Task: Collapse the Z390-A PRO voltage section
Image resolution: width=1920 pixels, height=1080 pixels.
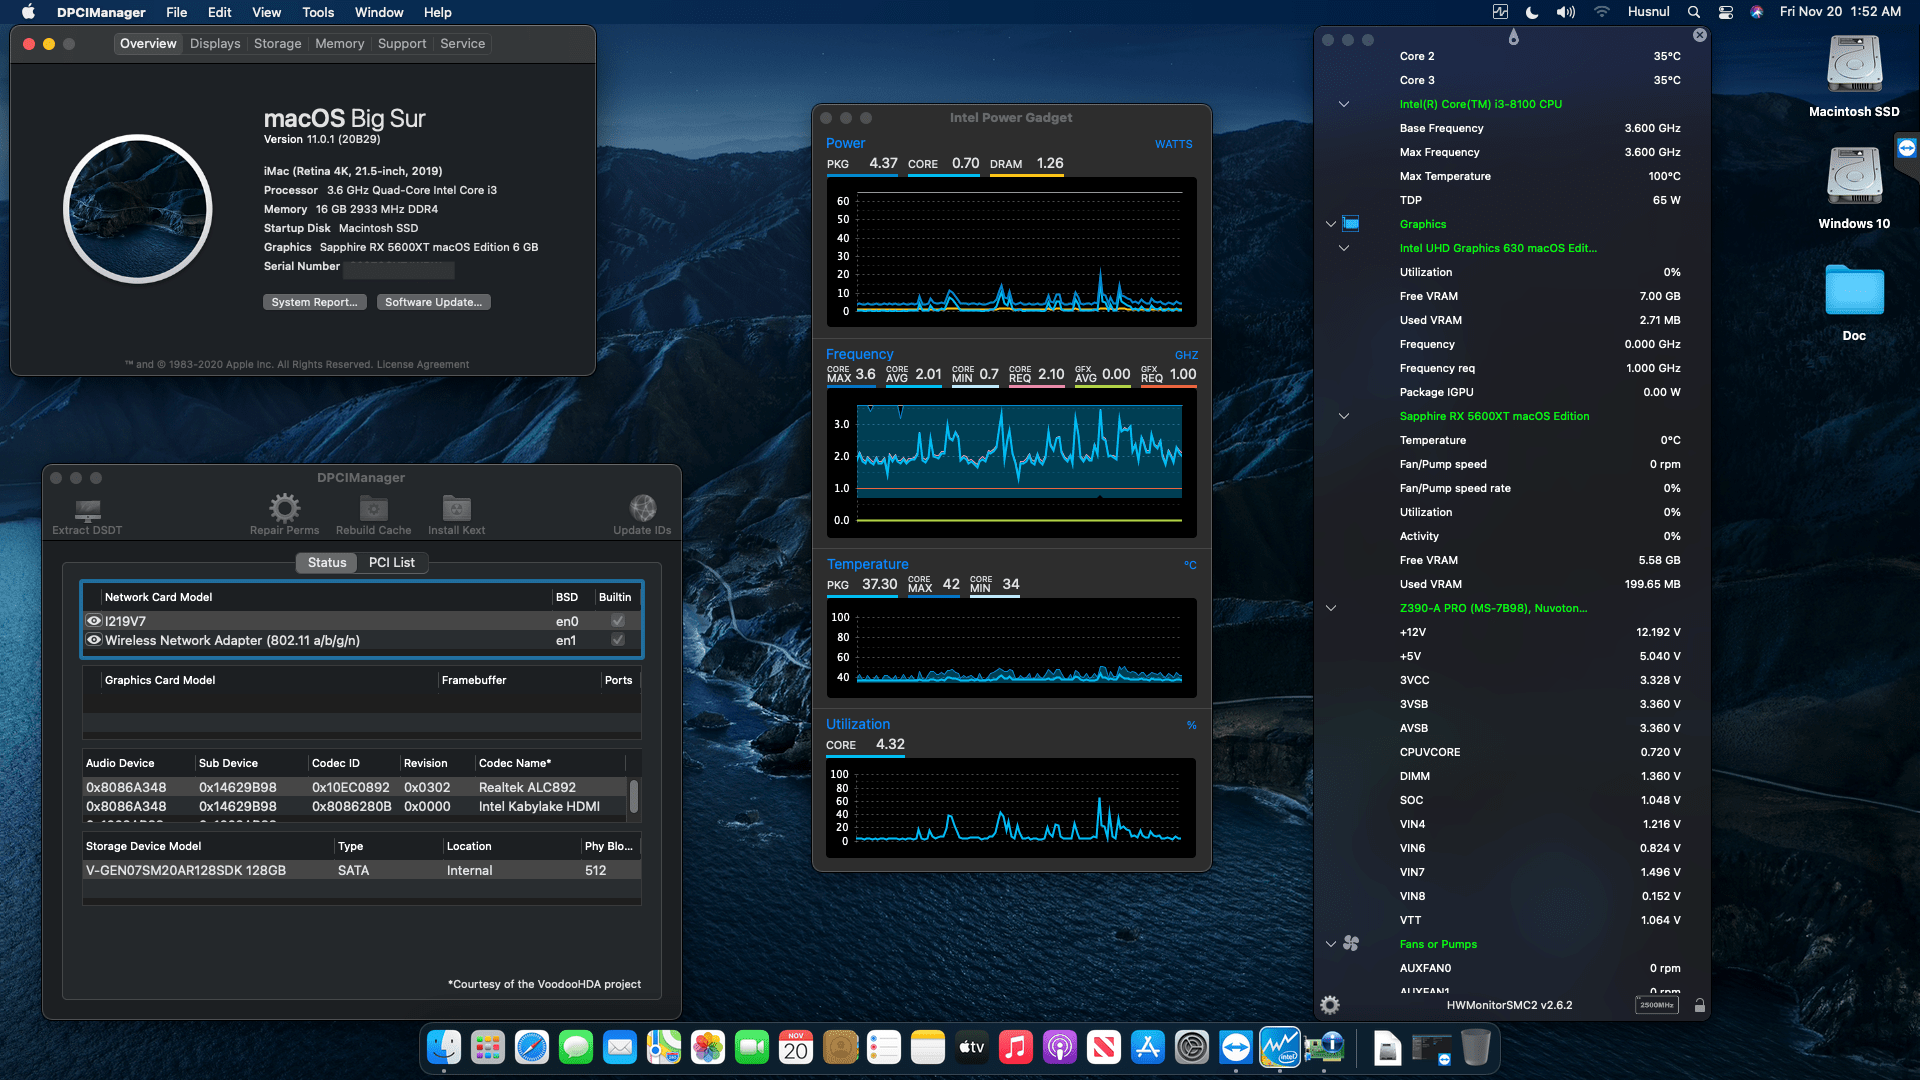Action: tap(1331, 608)
